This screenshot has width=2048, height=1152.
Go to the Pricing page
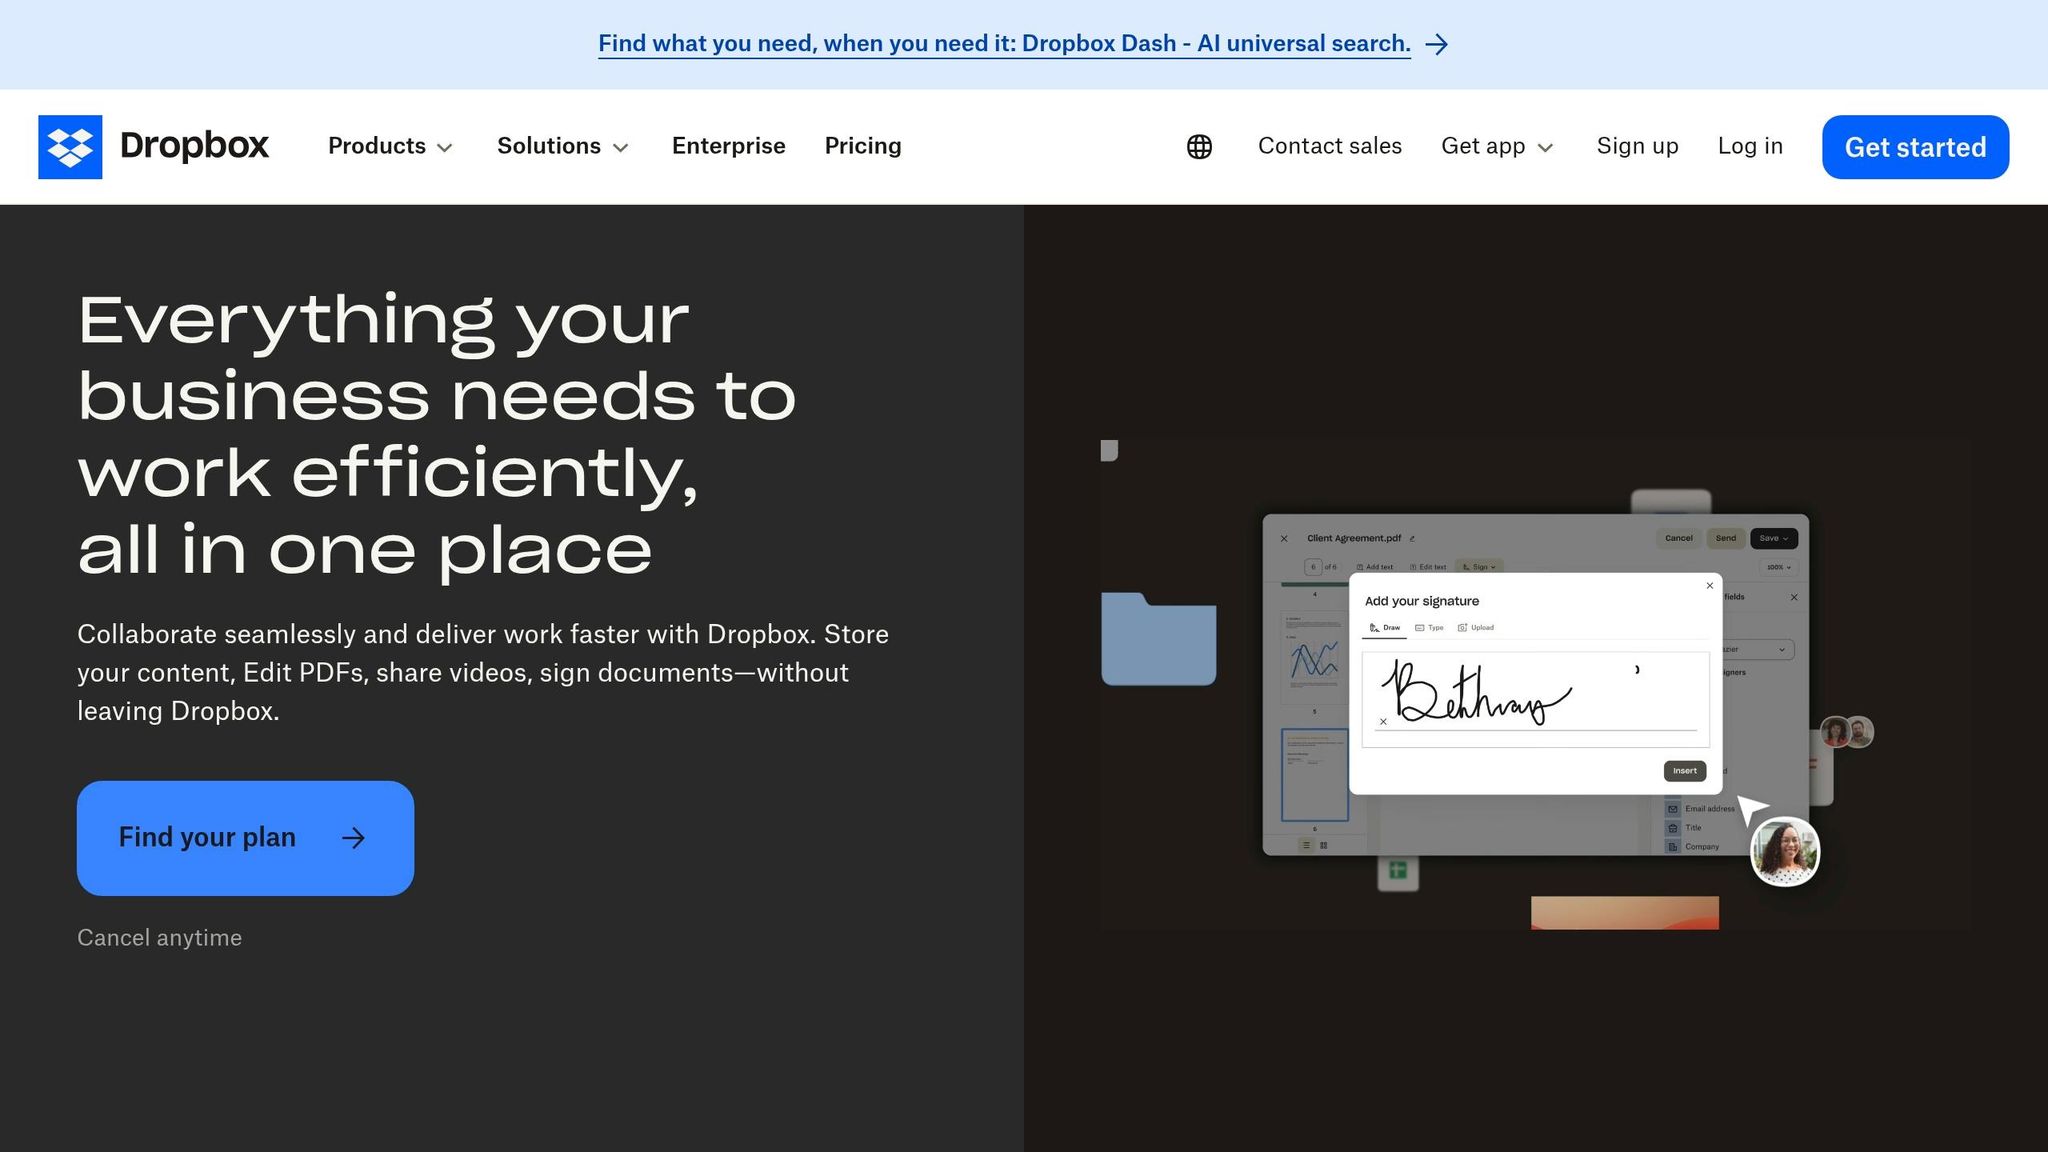click(863, 146)
